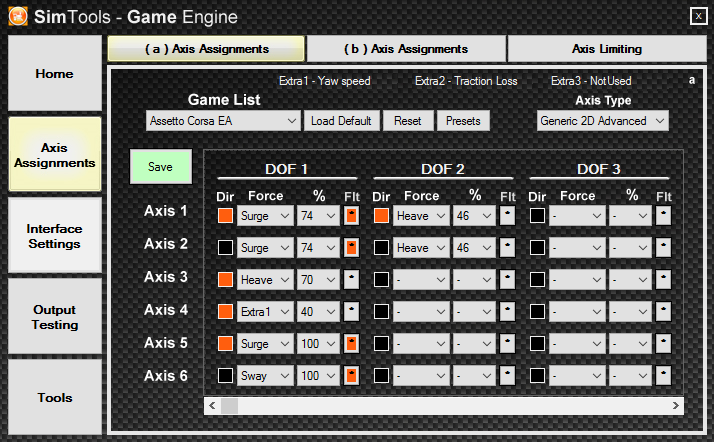Image resolution: width=714 pixels, height=442 pixels.
Task: Open Interface Settings section
Action: (55, 235)
